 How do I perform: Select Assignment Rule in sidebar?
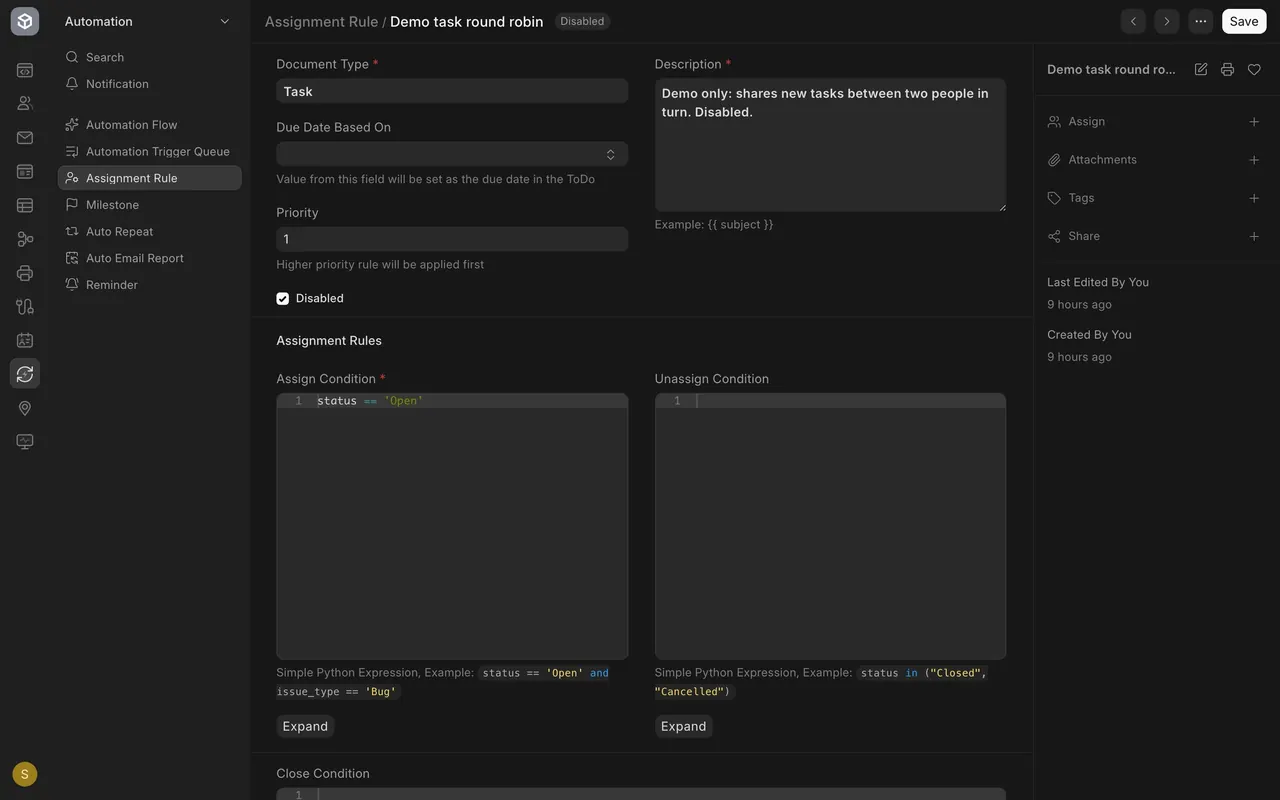(x=150, y=178)
